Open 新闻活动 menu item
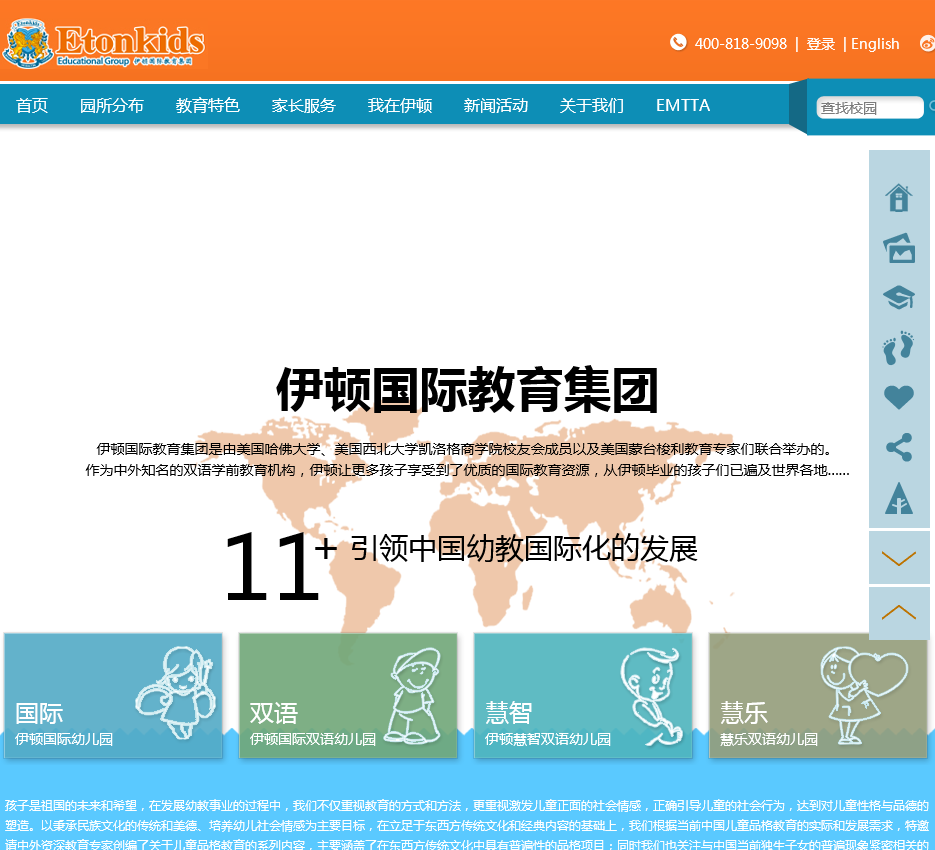This screenshot has width=935, height=850. tap(496, 106)
